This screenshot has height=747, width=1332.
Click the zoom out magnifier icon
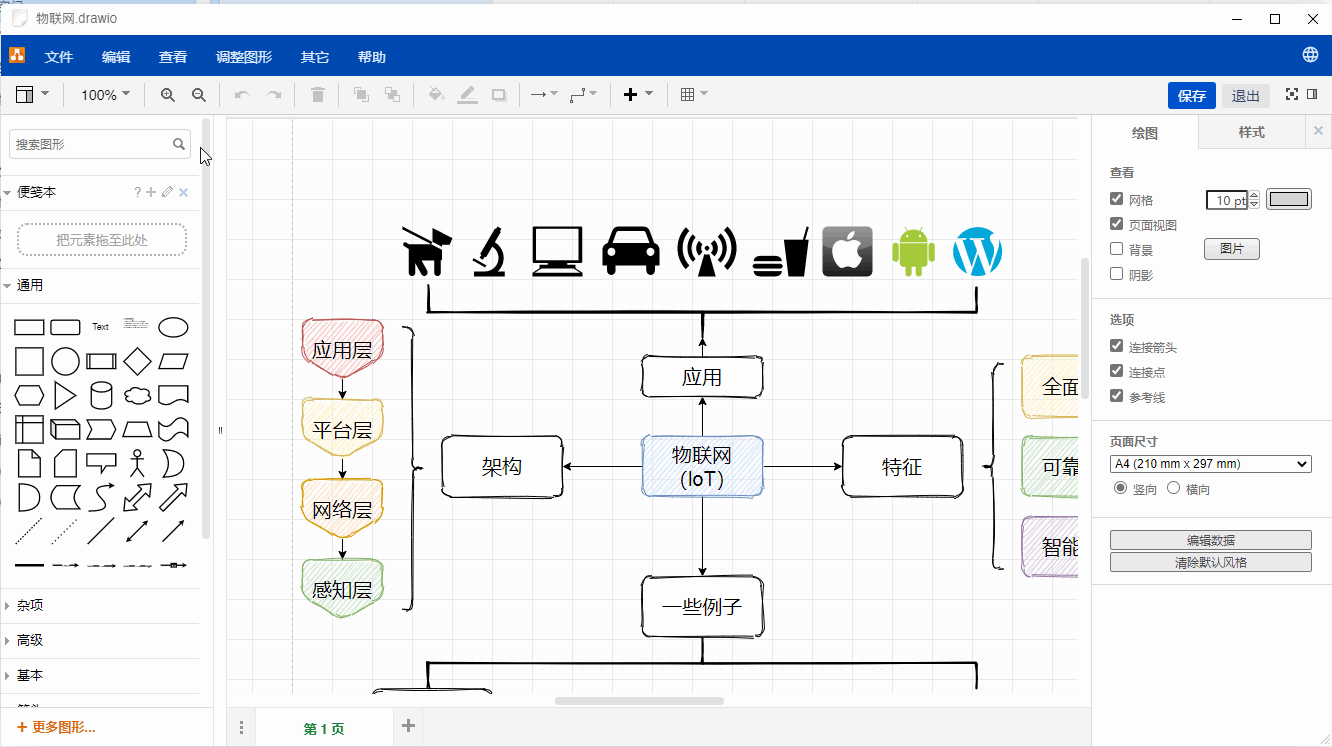pos(199,95)
